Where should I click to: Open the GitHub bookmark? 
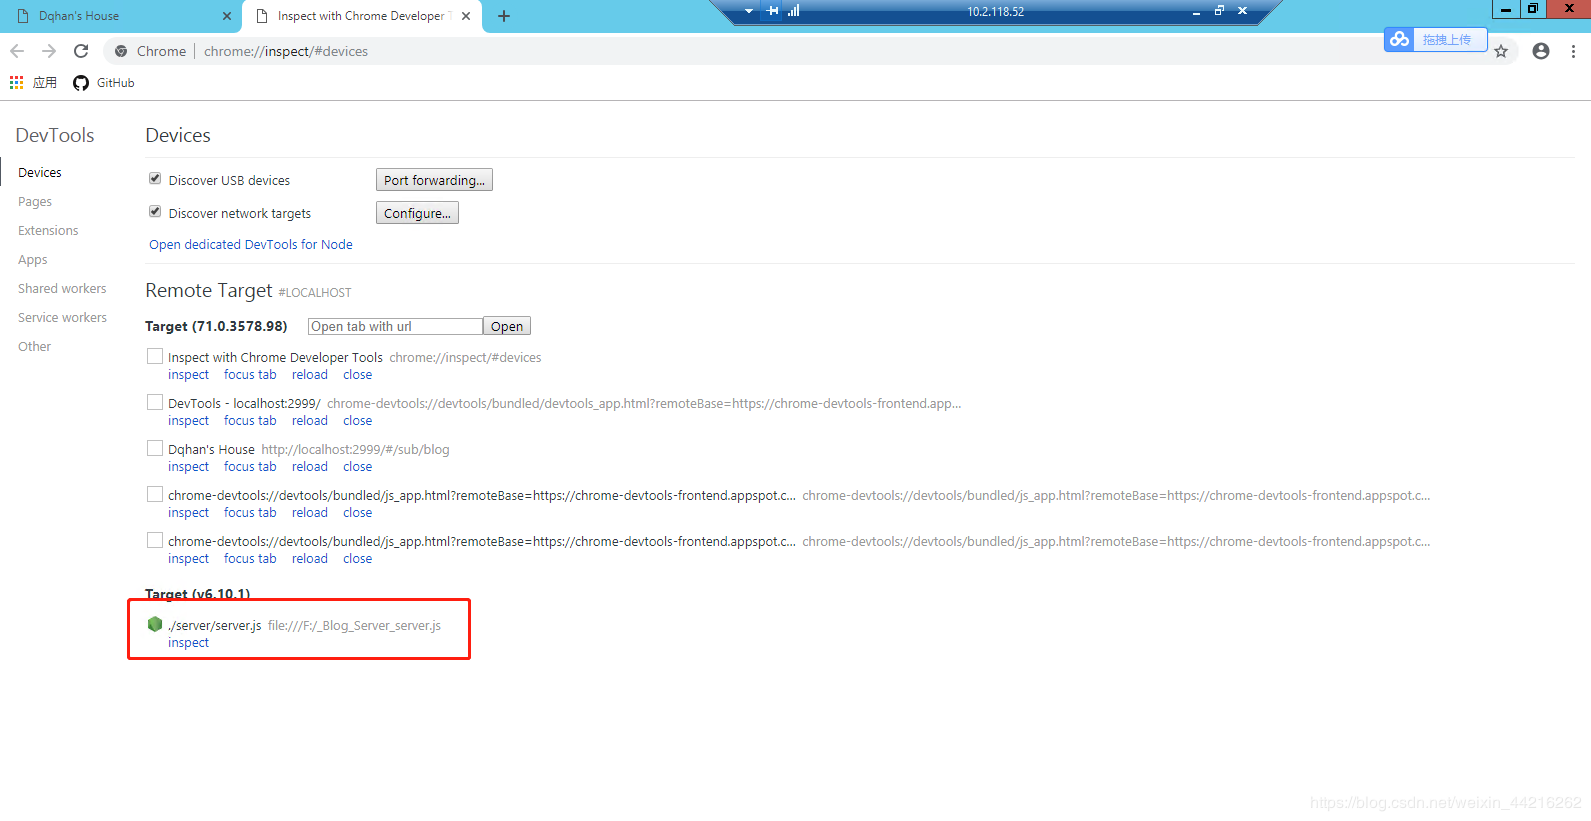103,83
